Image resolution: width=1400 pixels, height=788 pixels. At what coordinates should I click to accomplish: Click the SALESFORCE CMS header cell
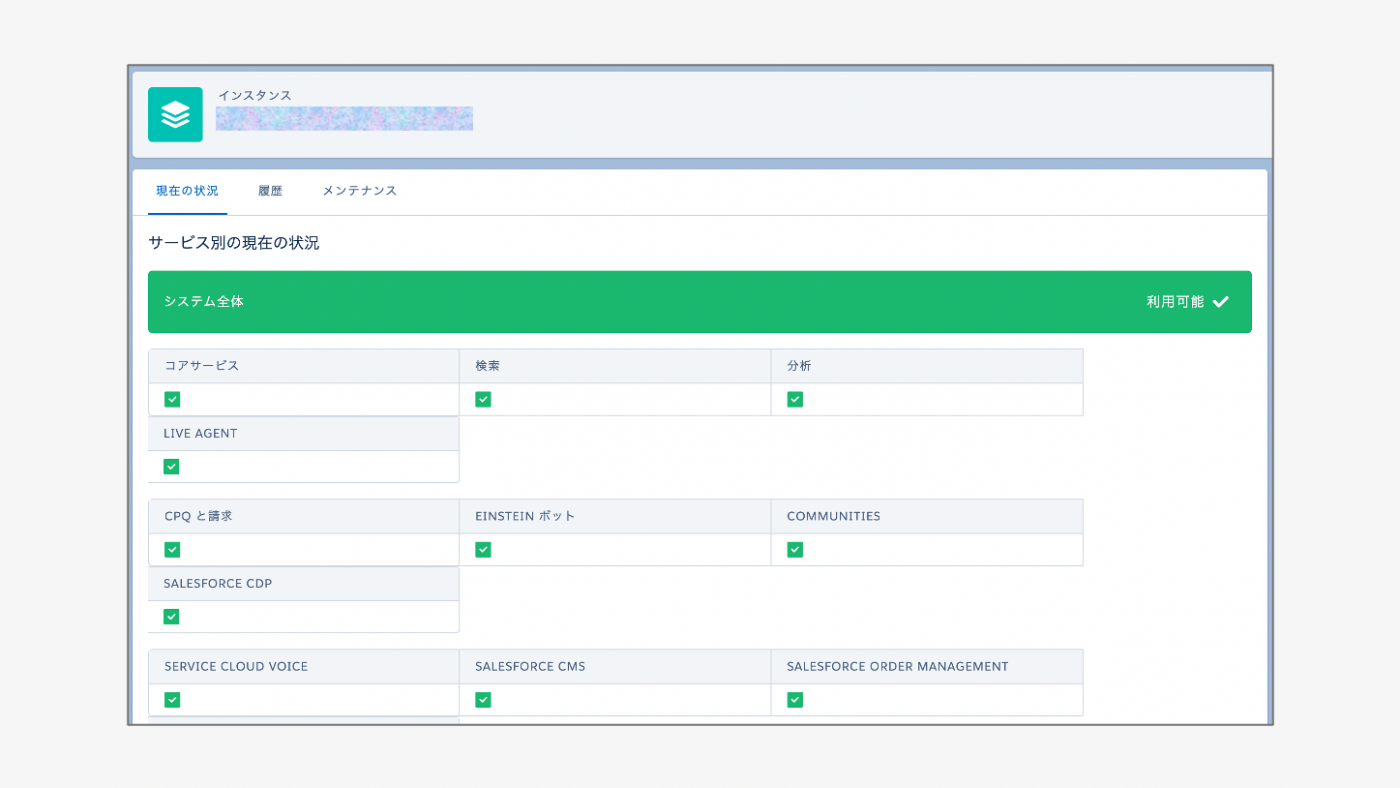615,666
